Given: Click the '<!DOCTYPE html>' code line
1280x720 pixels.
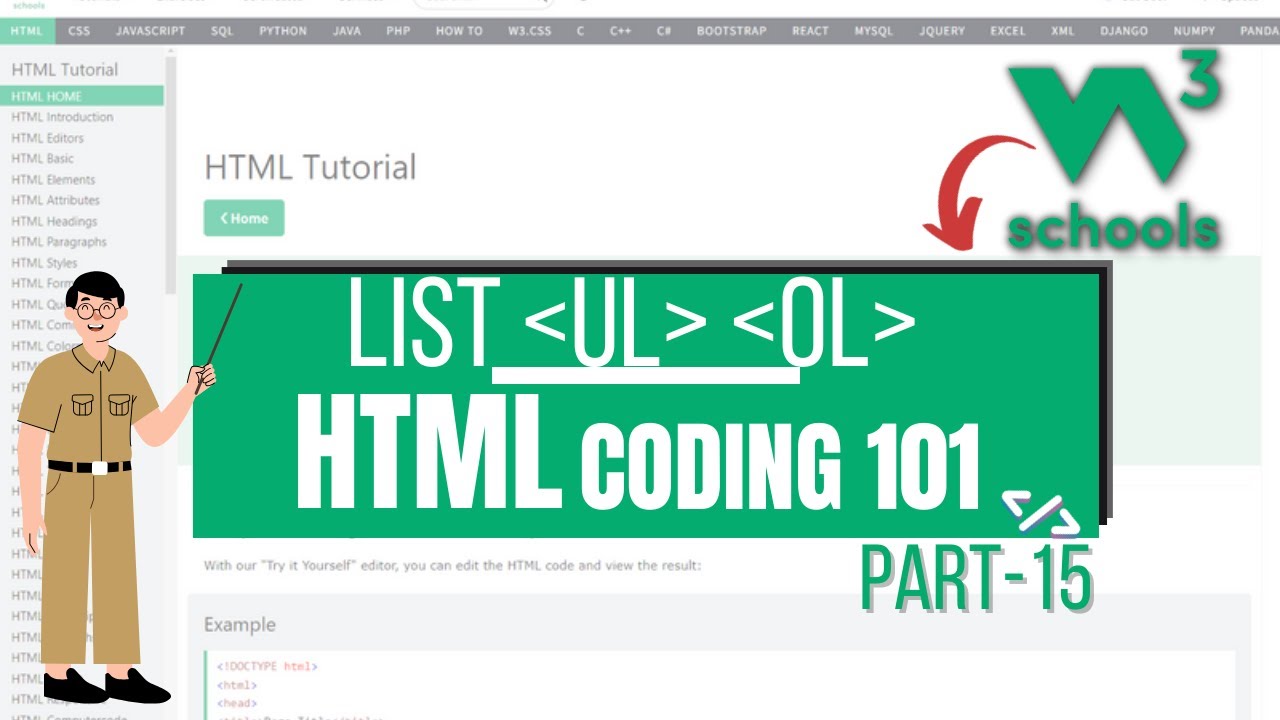Looking at the screenshot, I should (267, 666).
